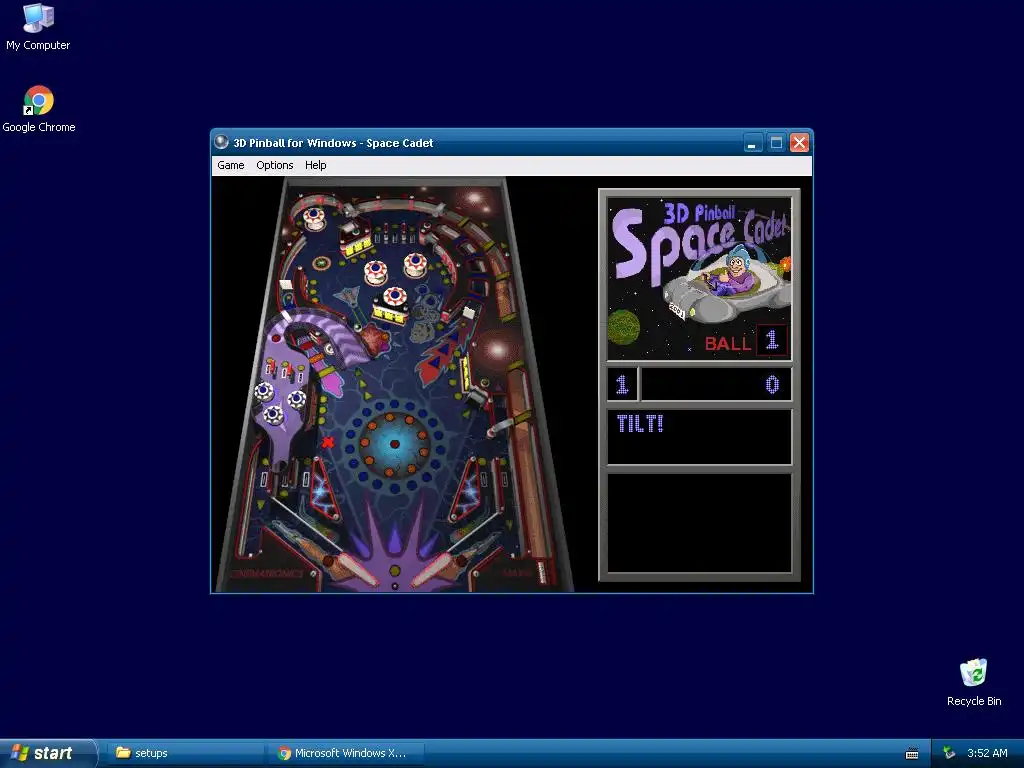Click the right blue lightning slingshot
Screen dimensions: 1024x768
[466, 491]
